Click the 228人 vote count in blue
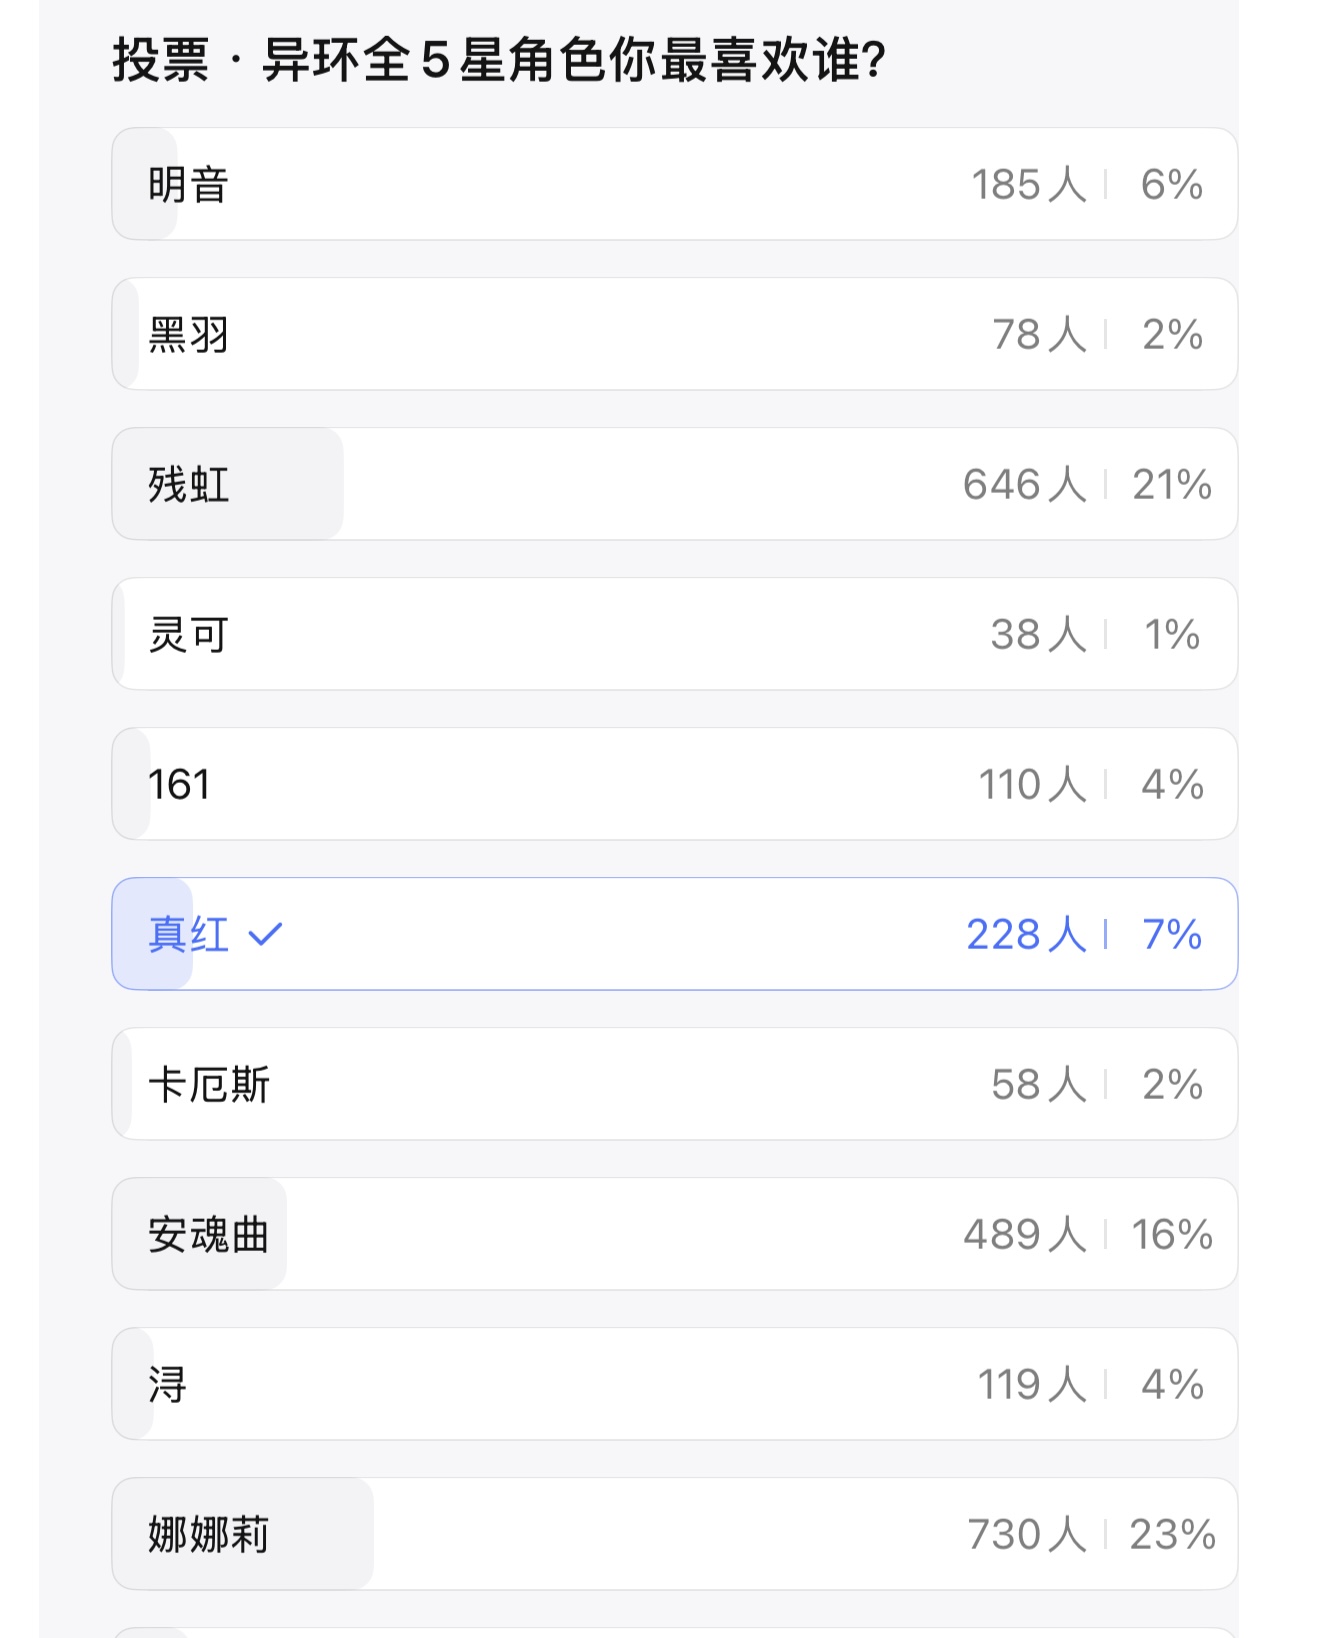This screenshot has width=1320, height=1638. (1027, 935)
